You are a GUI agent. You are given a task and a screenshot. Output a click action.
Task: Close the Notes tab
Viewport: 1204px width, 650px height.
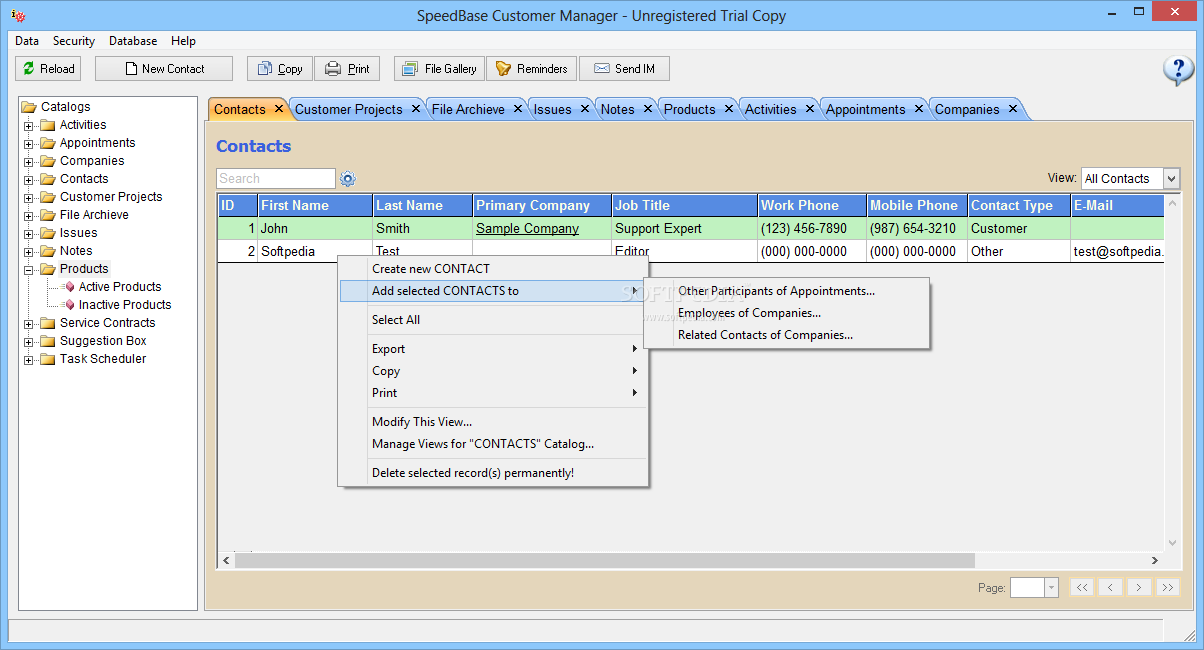point(648,109)
